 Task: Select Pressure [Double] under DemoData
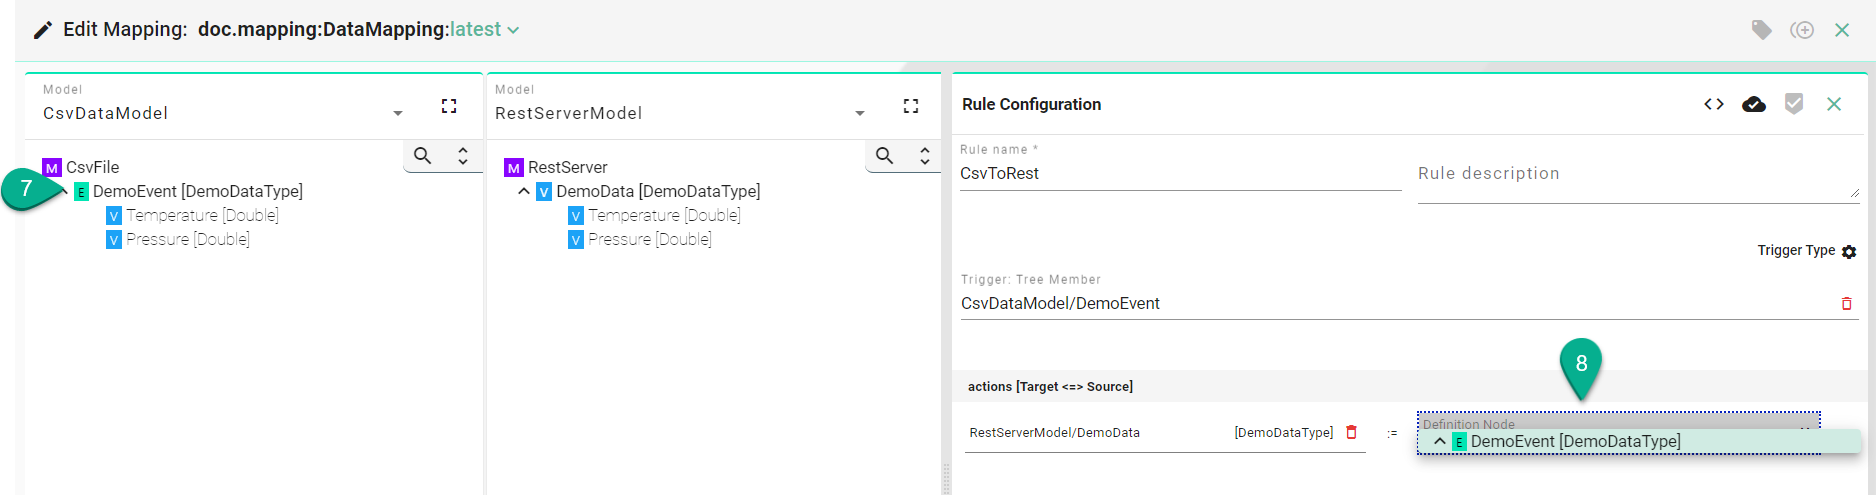point(649,239)
